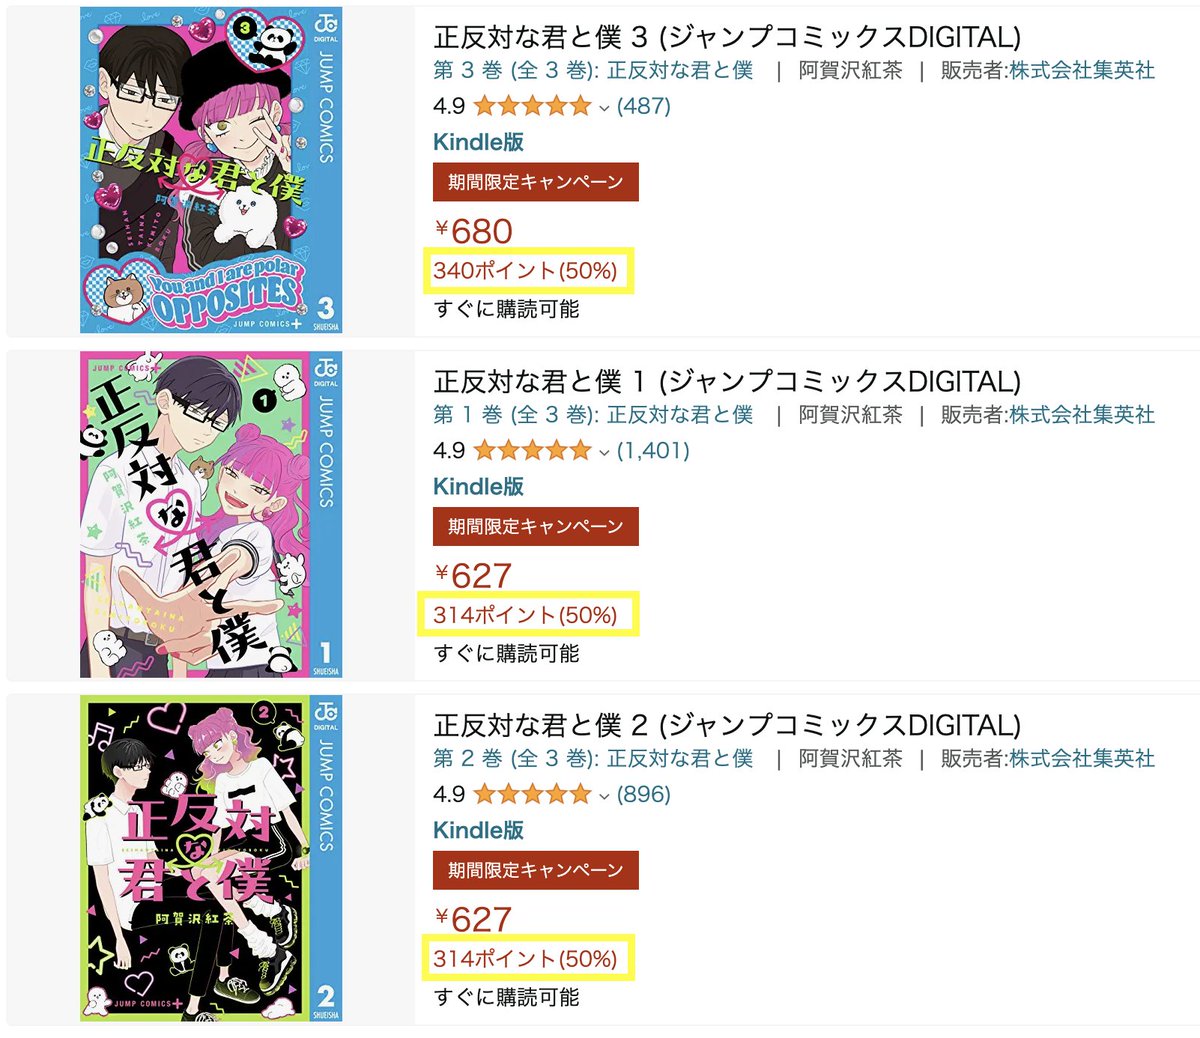
Task: Expand rating dropdown chevron for volume 2
Action: 604,796
